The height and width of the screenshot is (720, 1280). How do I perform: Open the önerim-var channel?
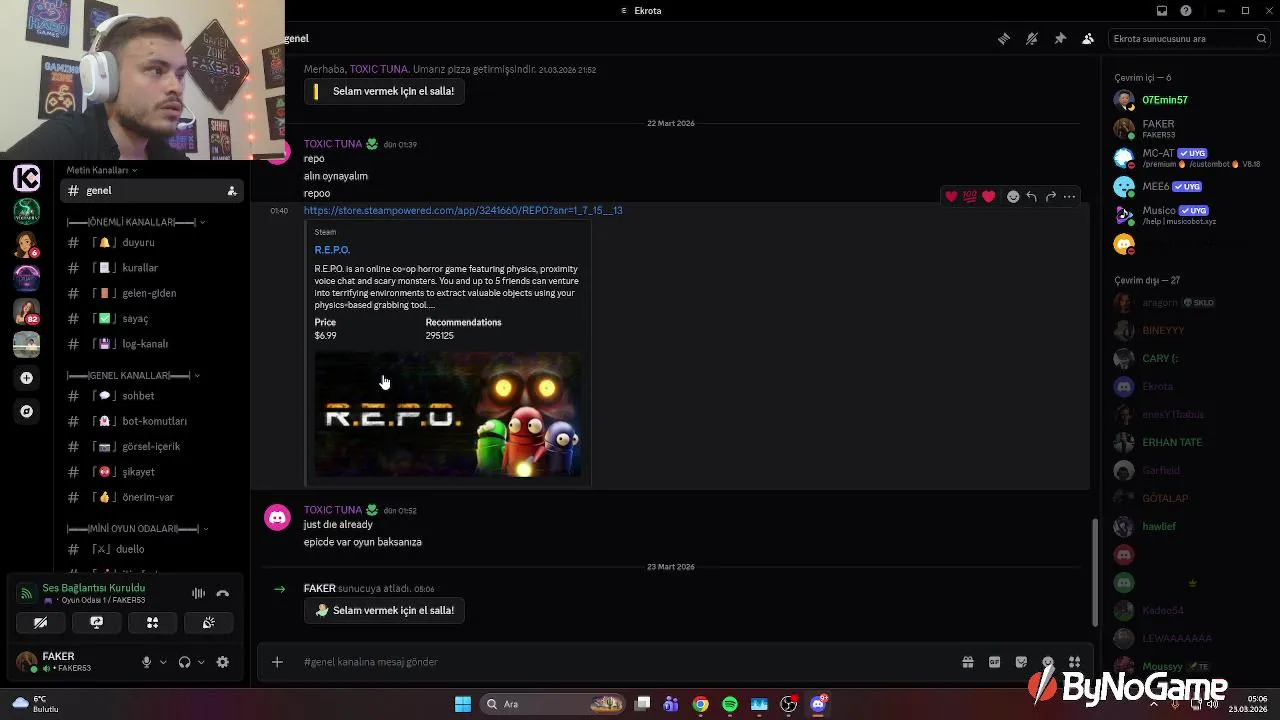pos(152,498)
